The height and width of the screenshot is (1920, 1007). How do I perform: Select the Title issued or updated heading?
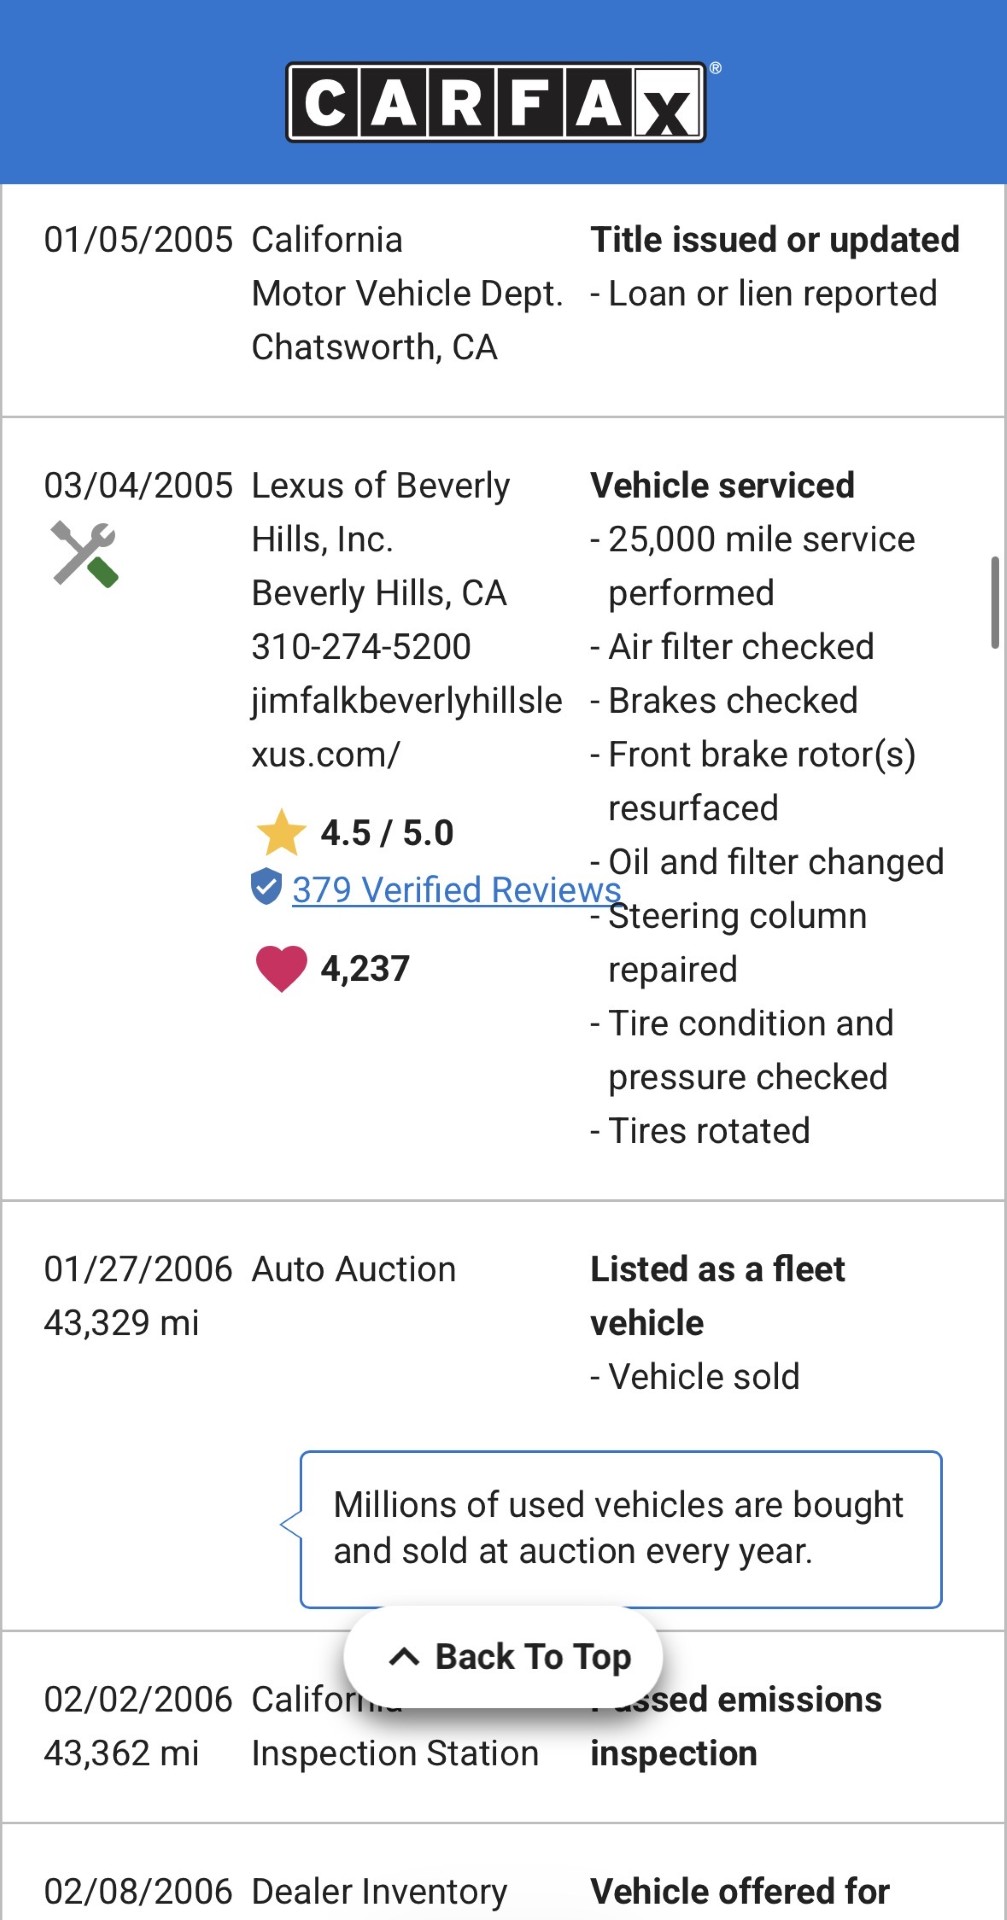(x=775, y=240)
